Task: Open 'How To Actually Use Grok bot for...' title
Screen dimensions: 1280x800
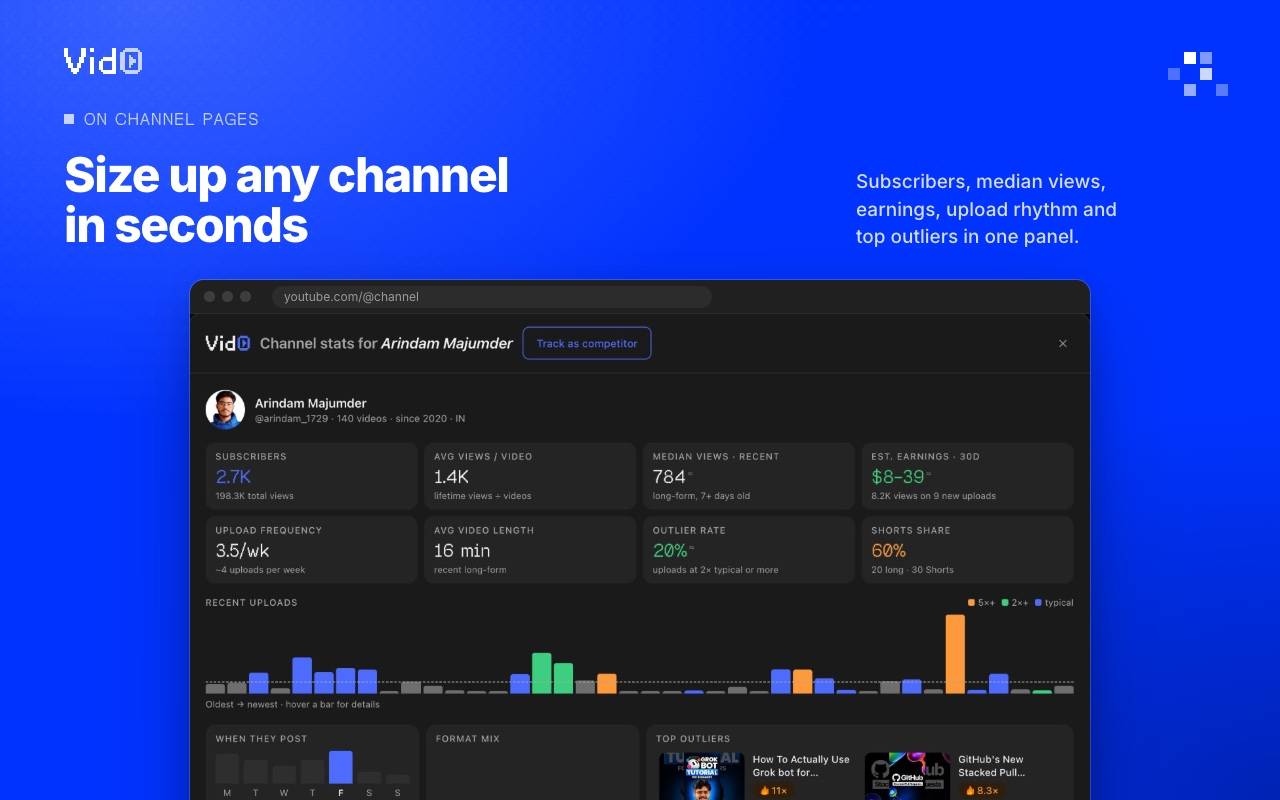Action: click(x=801, y=766)
